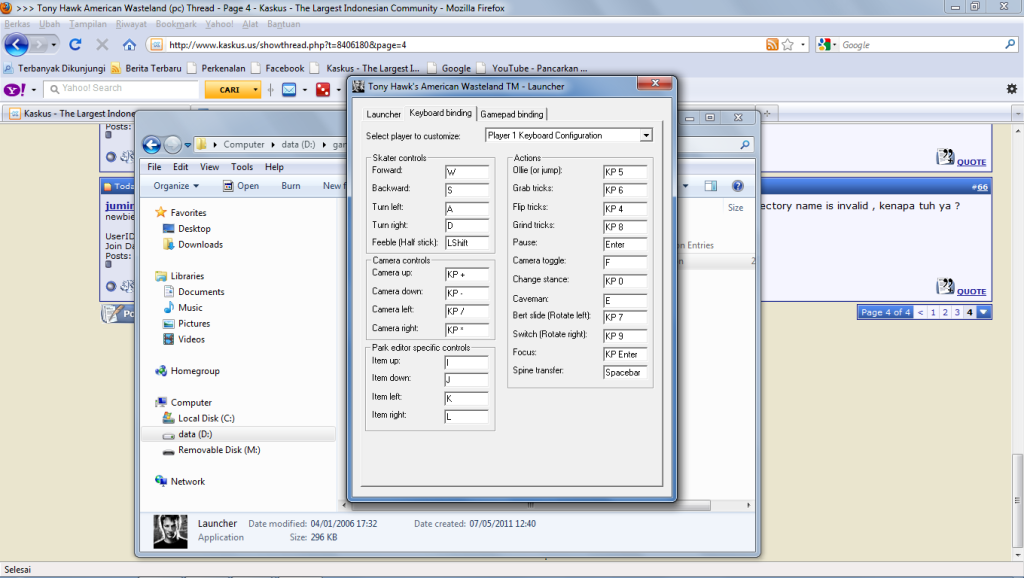Click the RSS feed icon in address bar
Viewport: 1024px width, 578px height.
[772, 44]
